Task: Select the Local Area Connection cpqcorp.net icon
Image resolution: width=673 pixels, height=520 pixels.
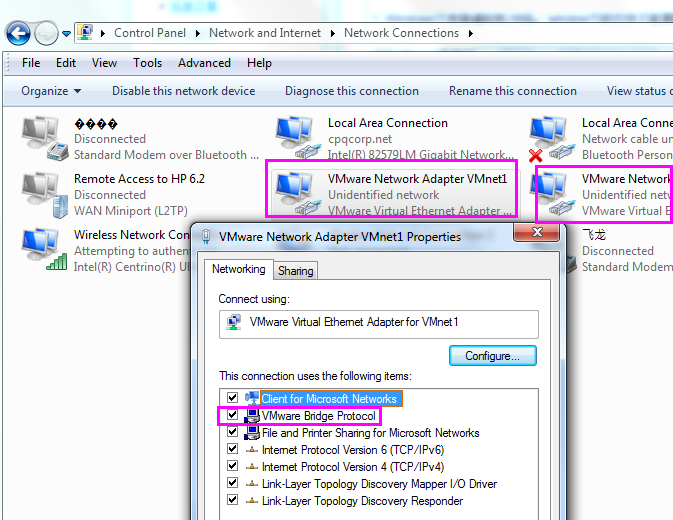Action: point(298,138)
